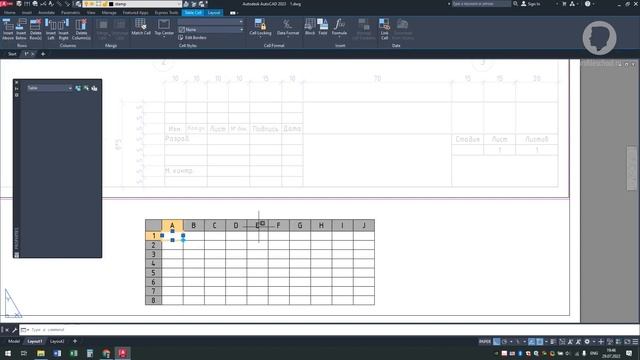
Task: Insert a row above the cell
Action: click(x=8, y=29)
